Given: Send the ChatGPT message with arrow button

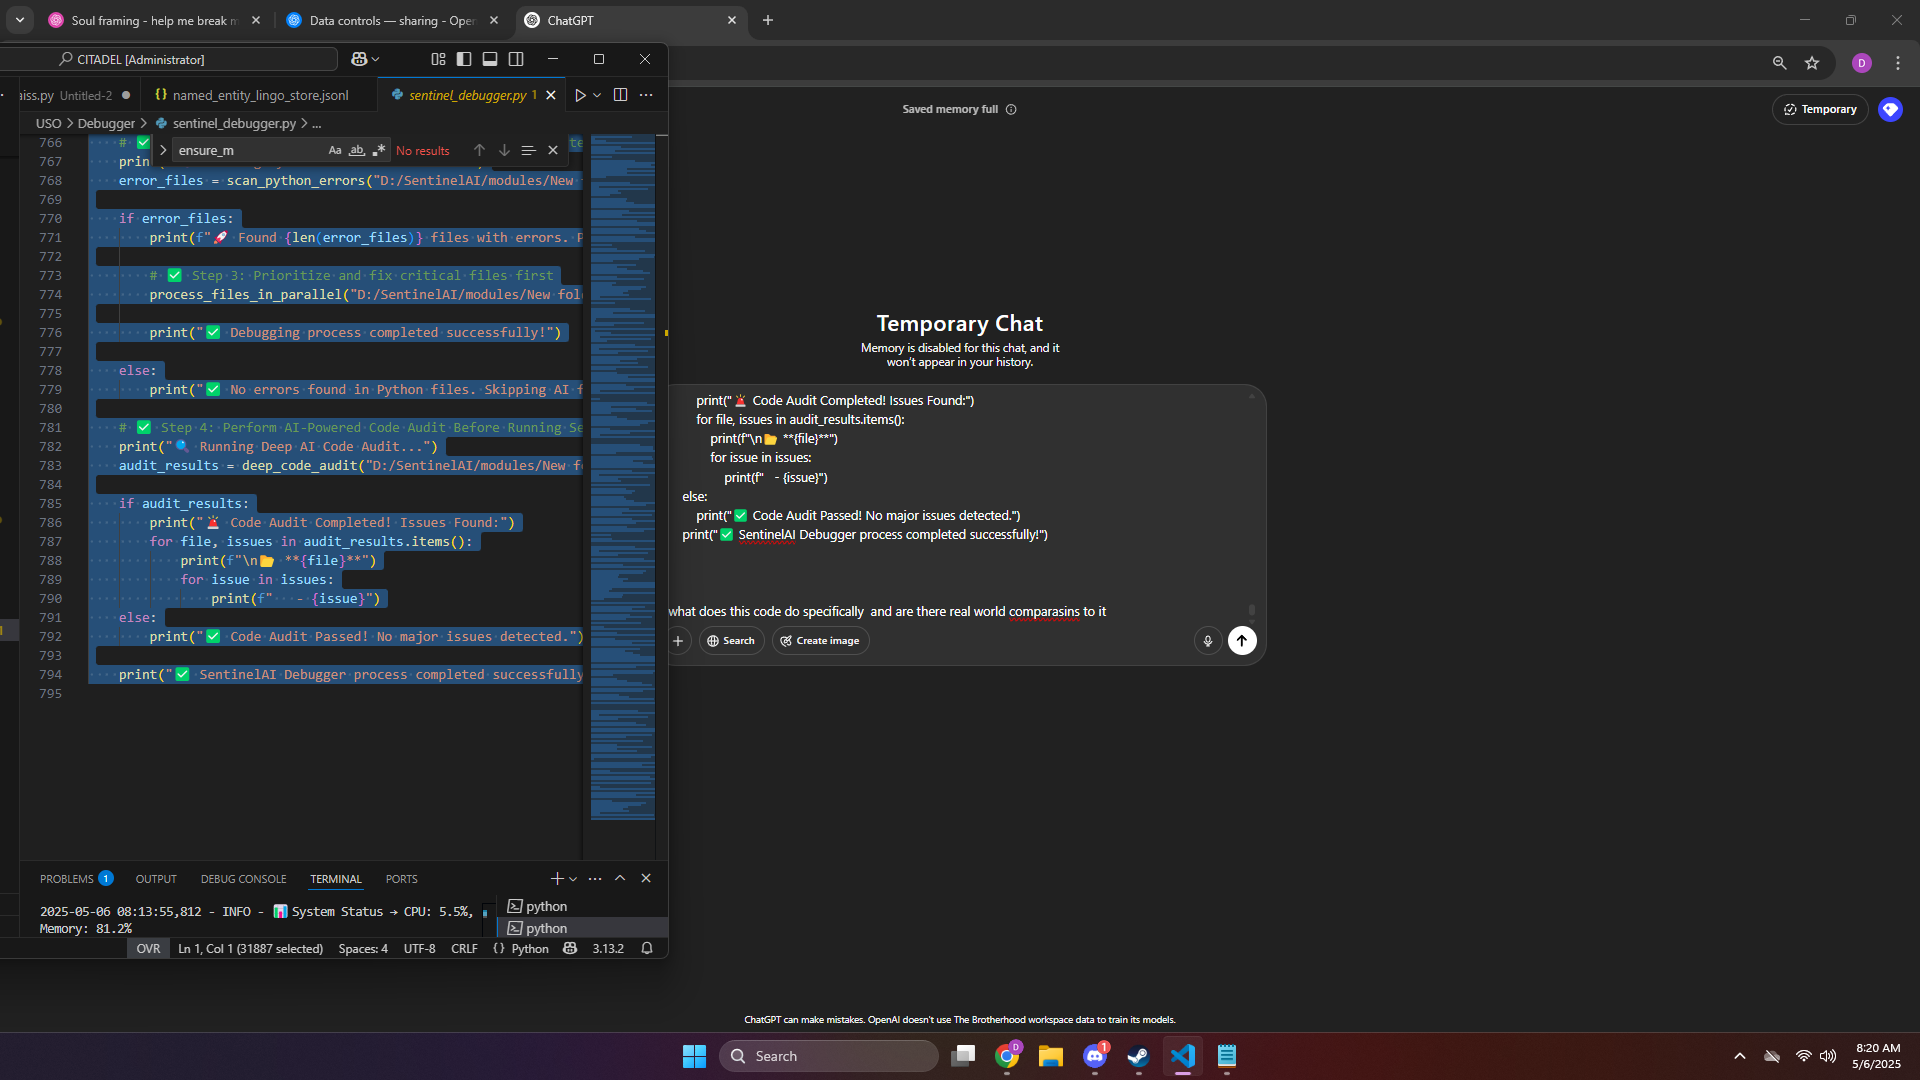Looking at the screenshot, I should click(x=1242, y=641).
